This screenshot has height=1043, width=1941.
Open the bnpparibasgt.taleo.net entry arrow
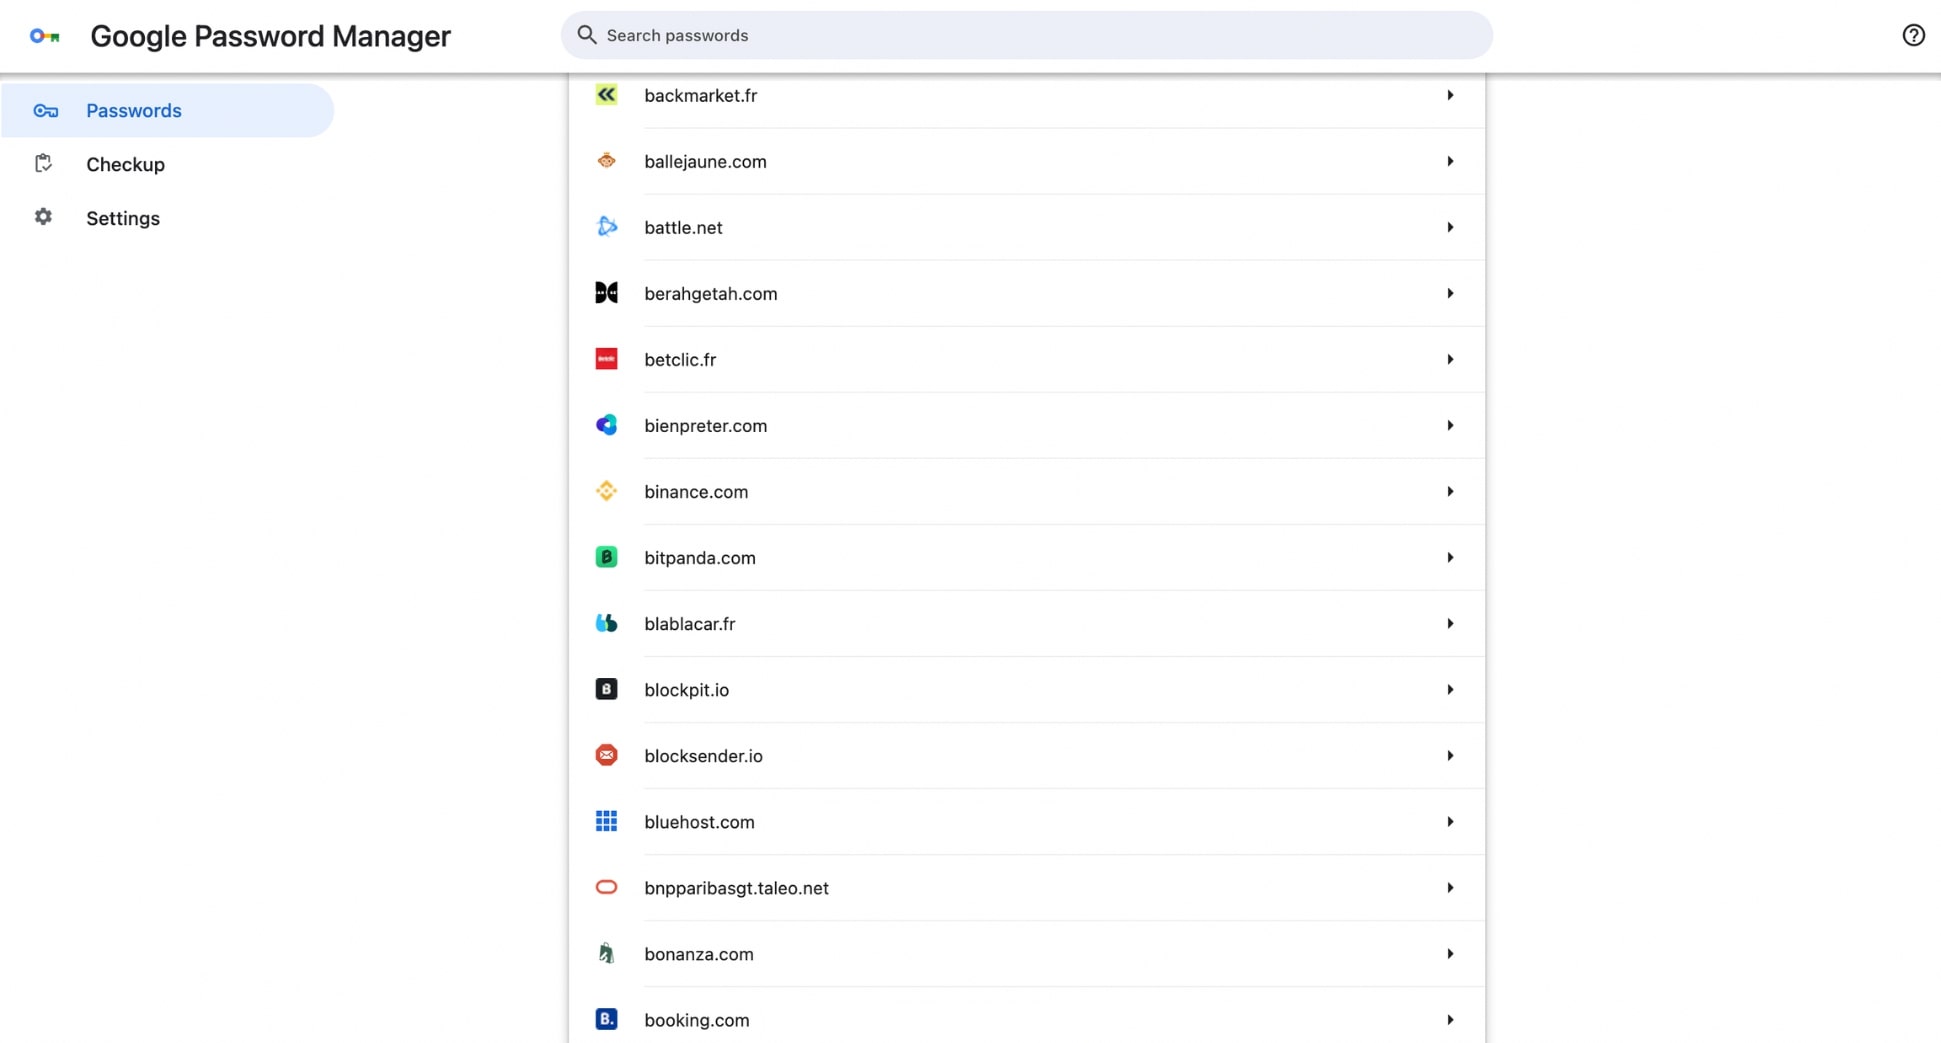(x=1450, y=887)
